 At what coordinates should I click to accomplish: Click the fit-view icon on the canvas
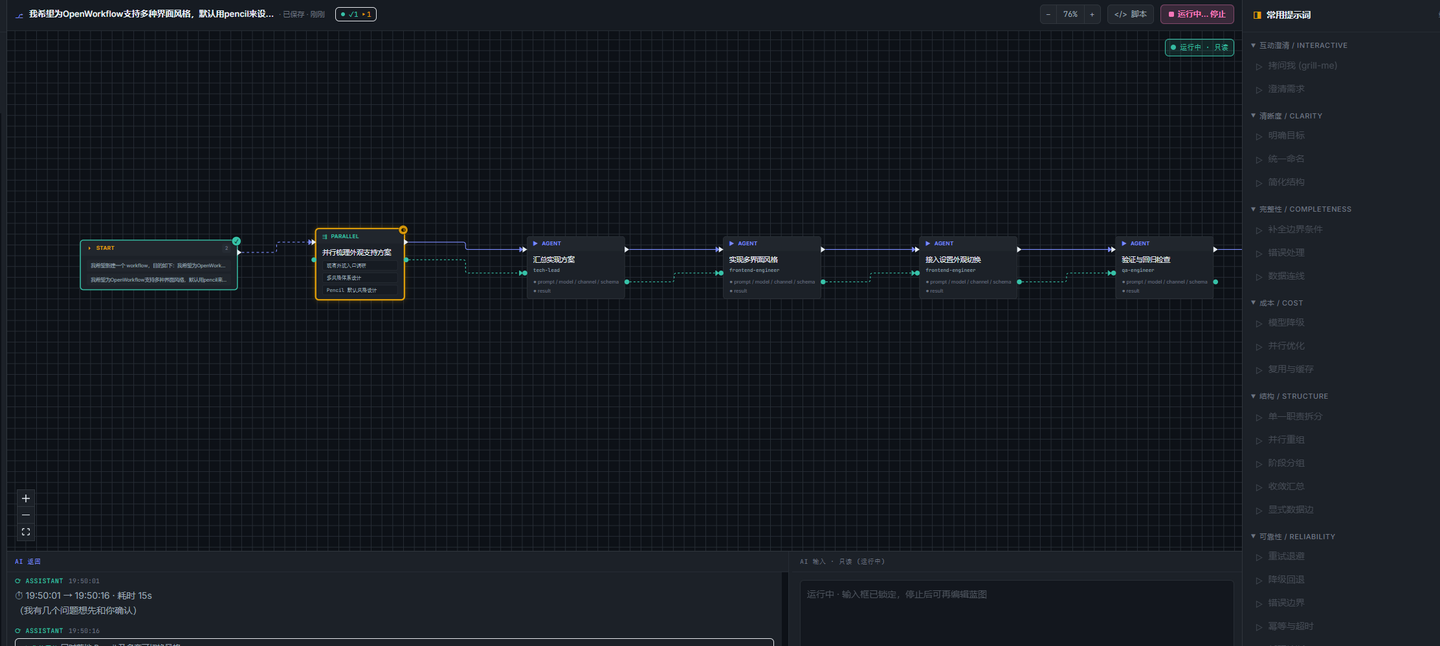click(x=26, y=532)
